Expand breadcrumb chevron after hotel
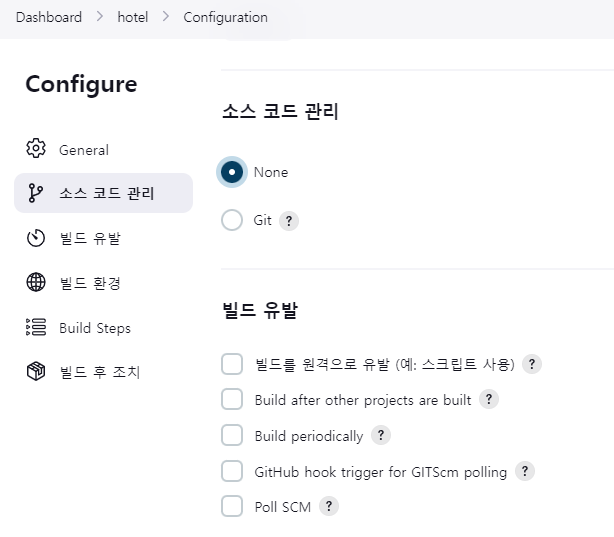The height and width of the screenshot is (537, 614). (166, 16)
